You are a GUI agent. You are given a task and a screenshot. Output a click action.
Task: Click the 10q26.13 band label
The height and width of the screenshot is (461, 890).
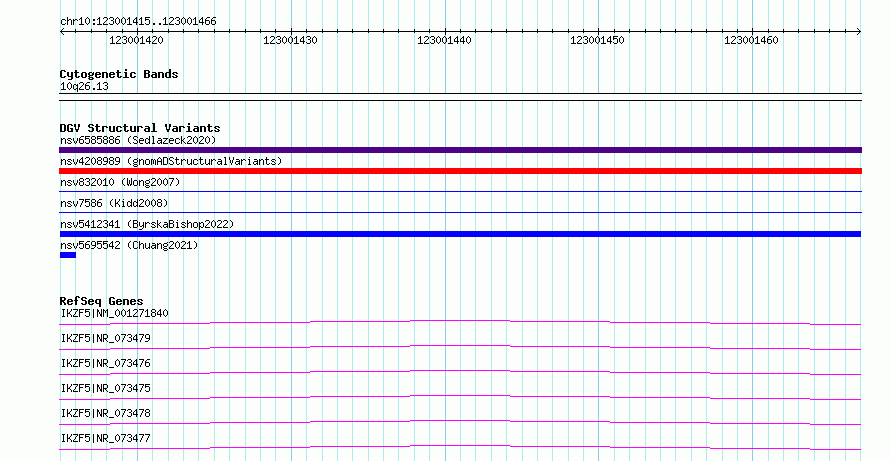tap(84, 87)
